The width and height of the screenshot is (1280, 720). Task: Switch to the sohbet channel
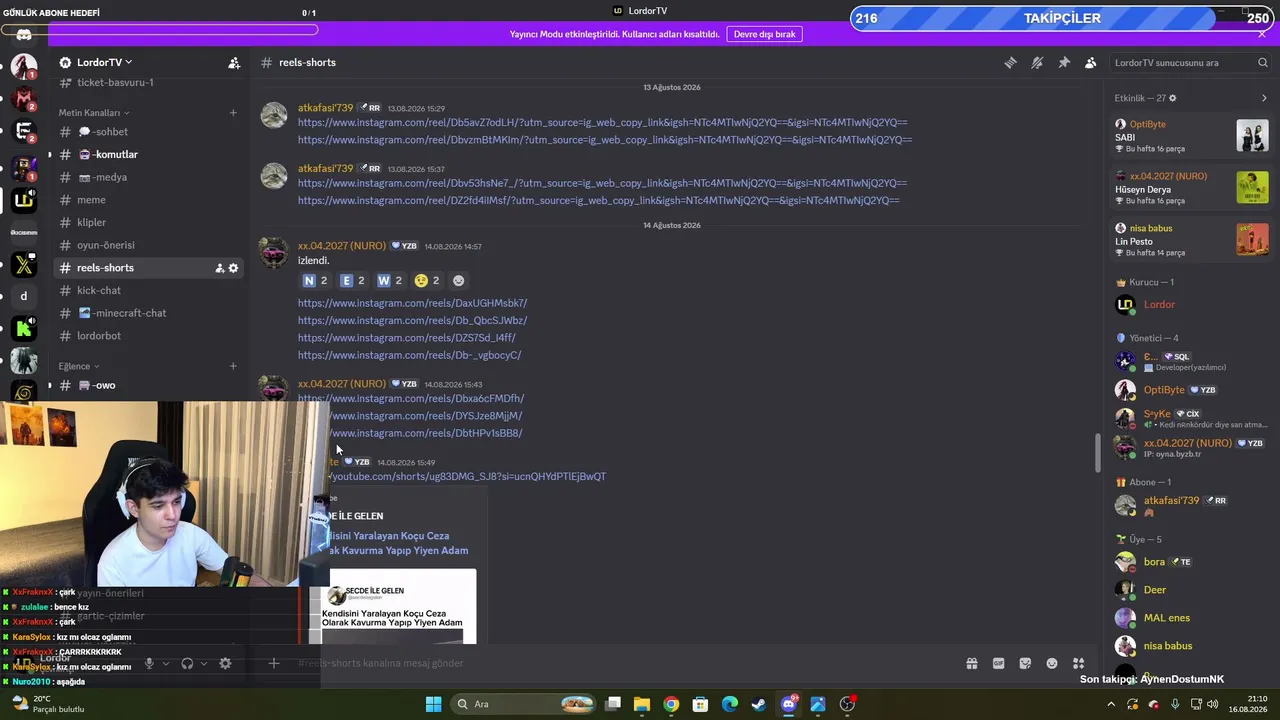148,132
